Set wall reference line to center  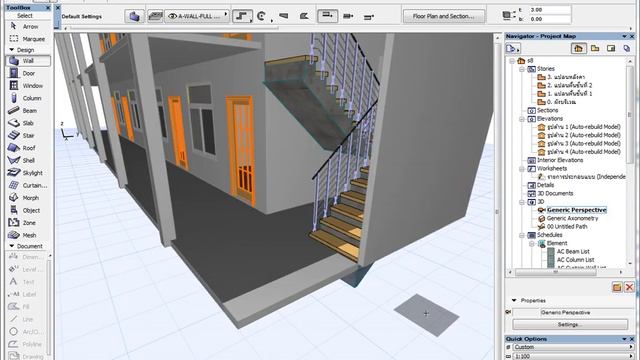(348, 16)
